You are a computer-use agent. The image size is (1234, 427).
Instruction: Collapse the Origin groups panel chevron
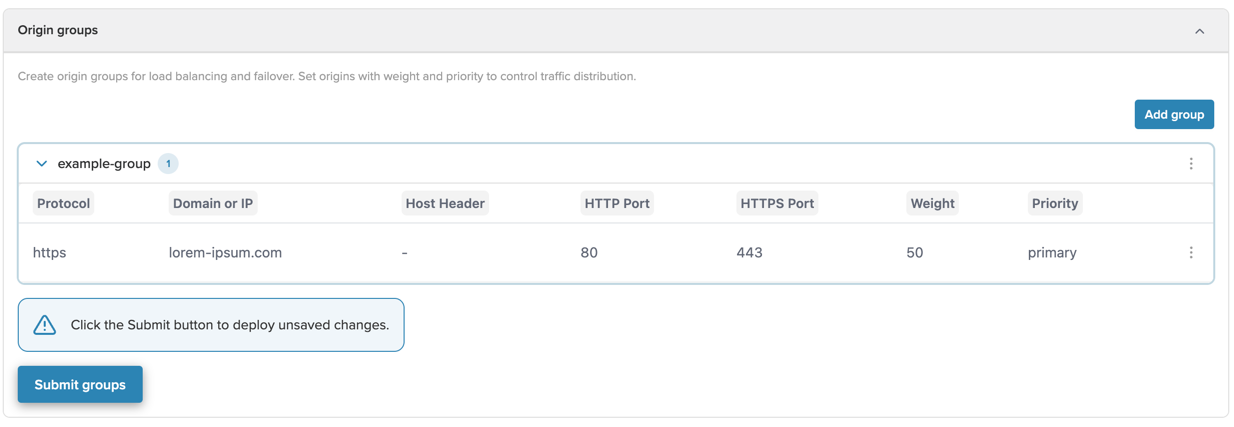(x=1199, y=31)
